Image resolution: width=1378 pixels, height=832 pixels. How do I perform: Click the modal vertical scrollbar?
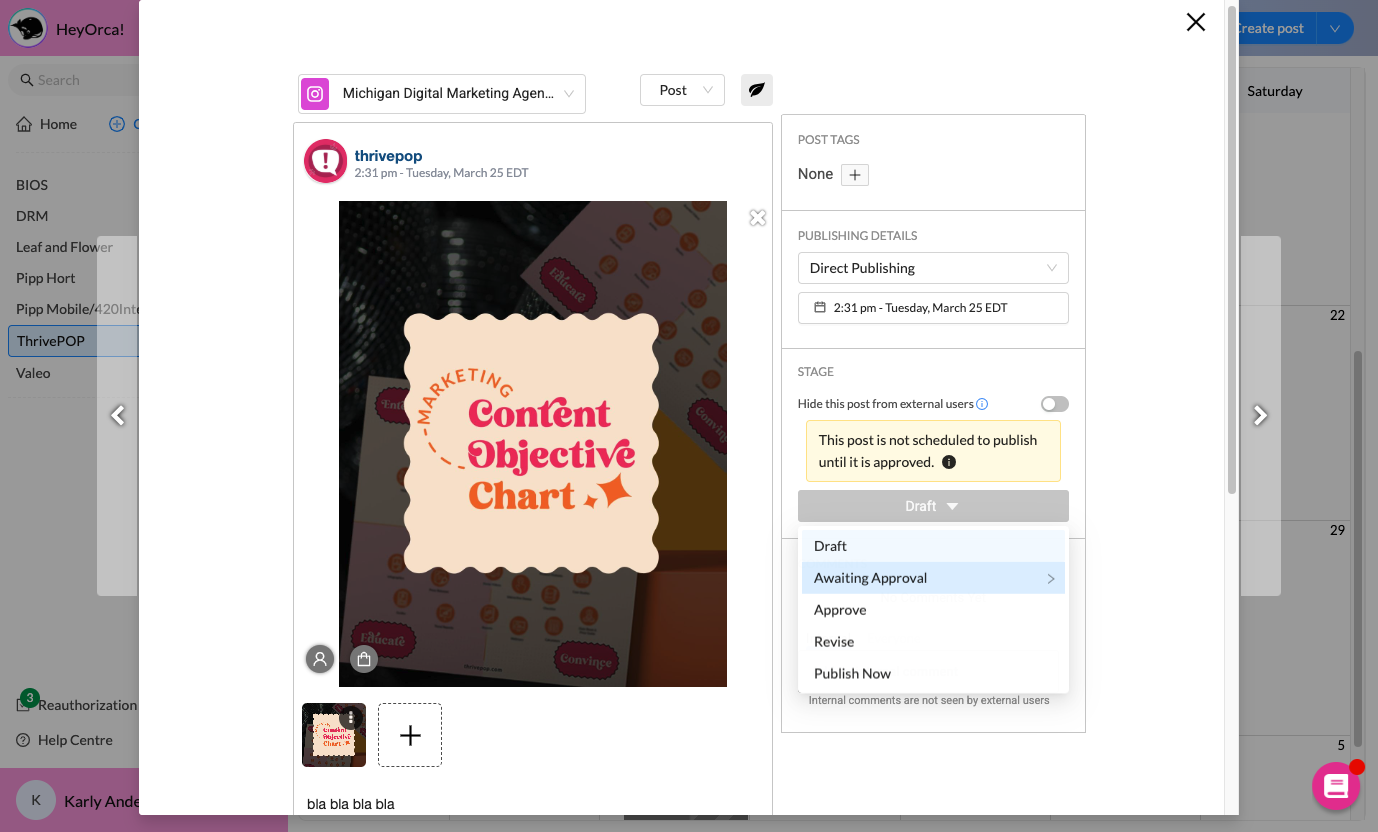tap(1231, 250)
